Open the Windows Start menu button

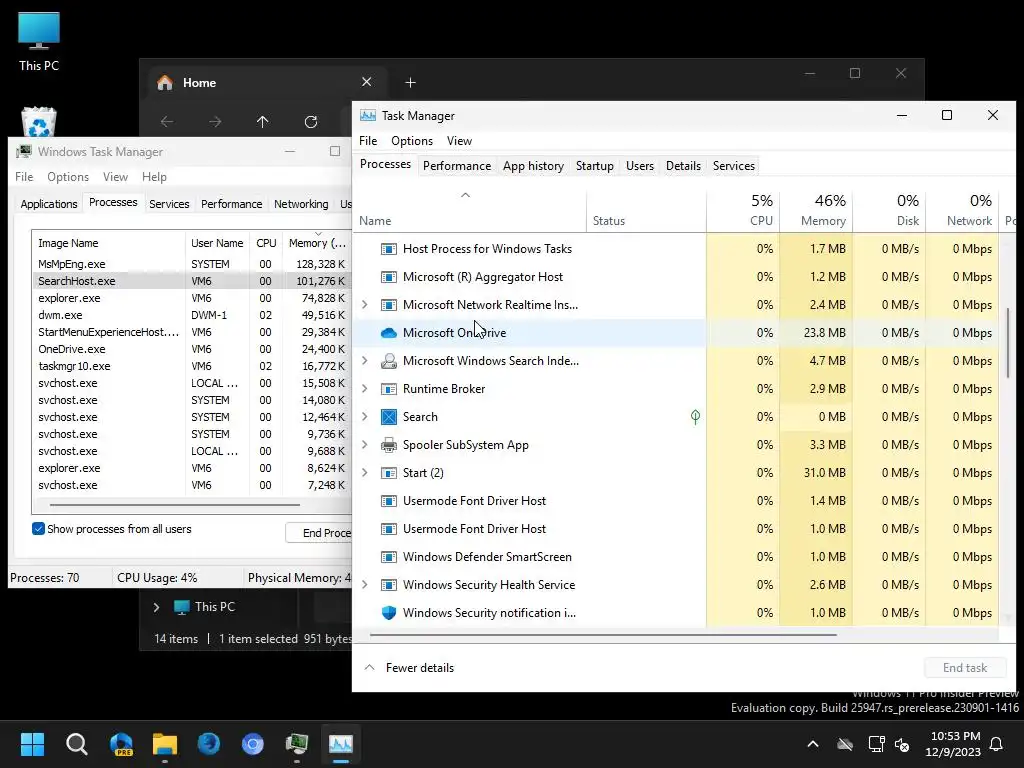(32, 744)
